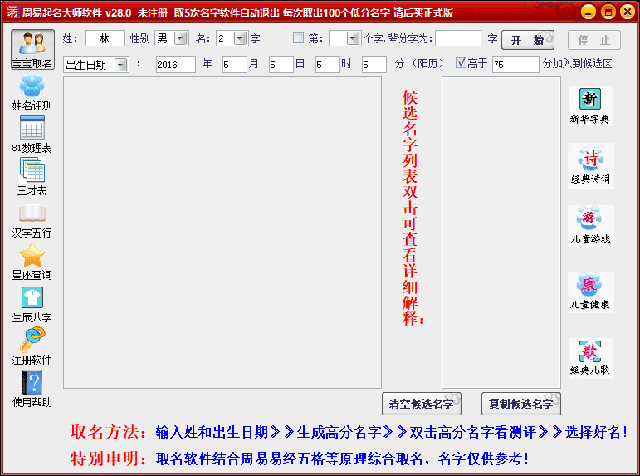
Task: Open the 注册软件 key icon
Action: pyautogui.click(x=32, y=346)
